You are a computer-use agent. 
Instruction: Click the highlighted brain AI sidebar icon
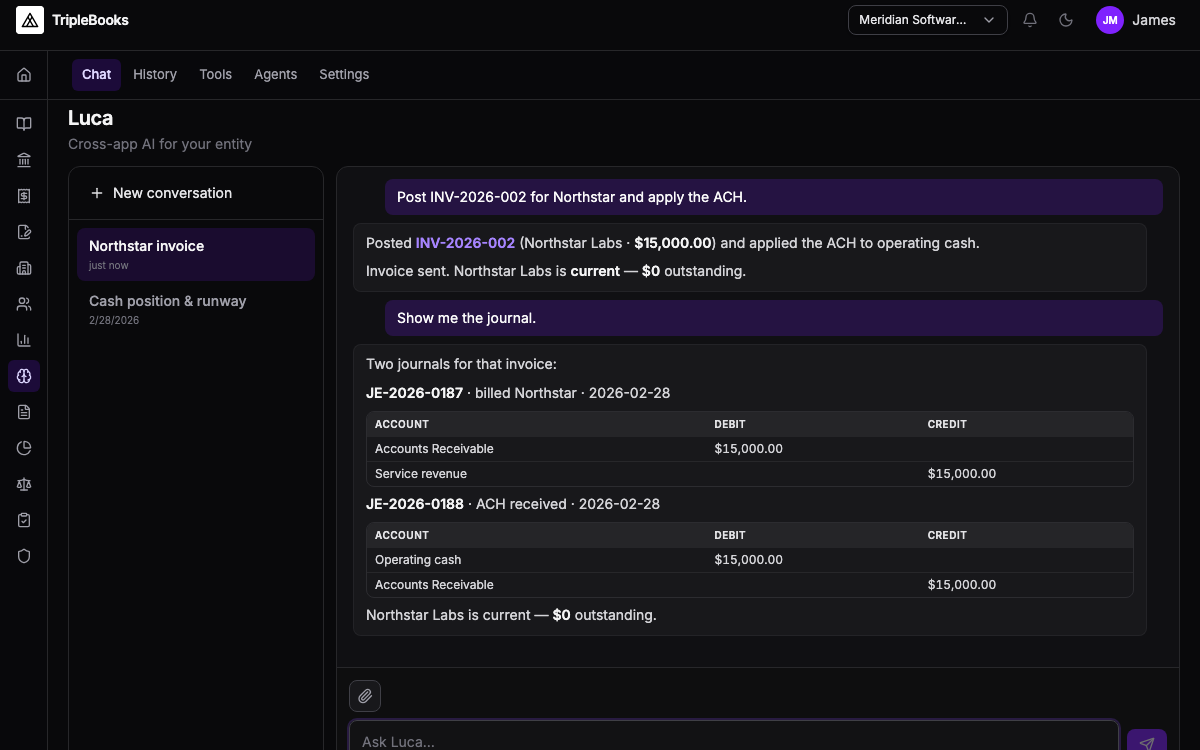coord(24,376)
